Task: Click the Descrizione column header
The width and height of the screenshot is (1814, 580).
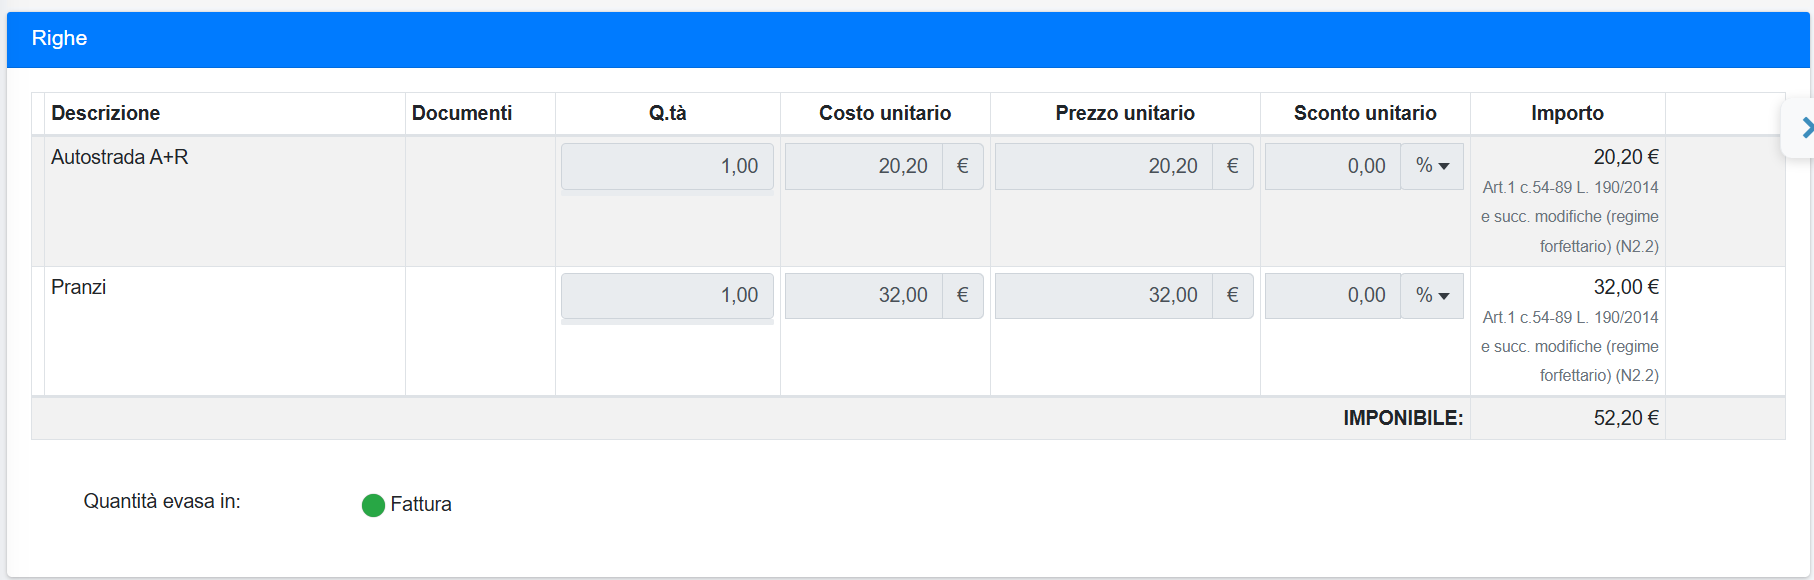Action: click(106, 113)
